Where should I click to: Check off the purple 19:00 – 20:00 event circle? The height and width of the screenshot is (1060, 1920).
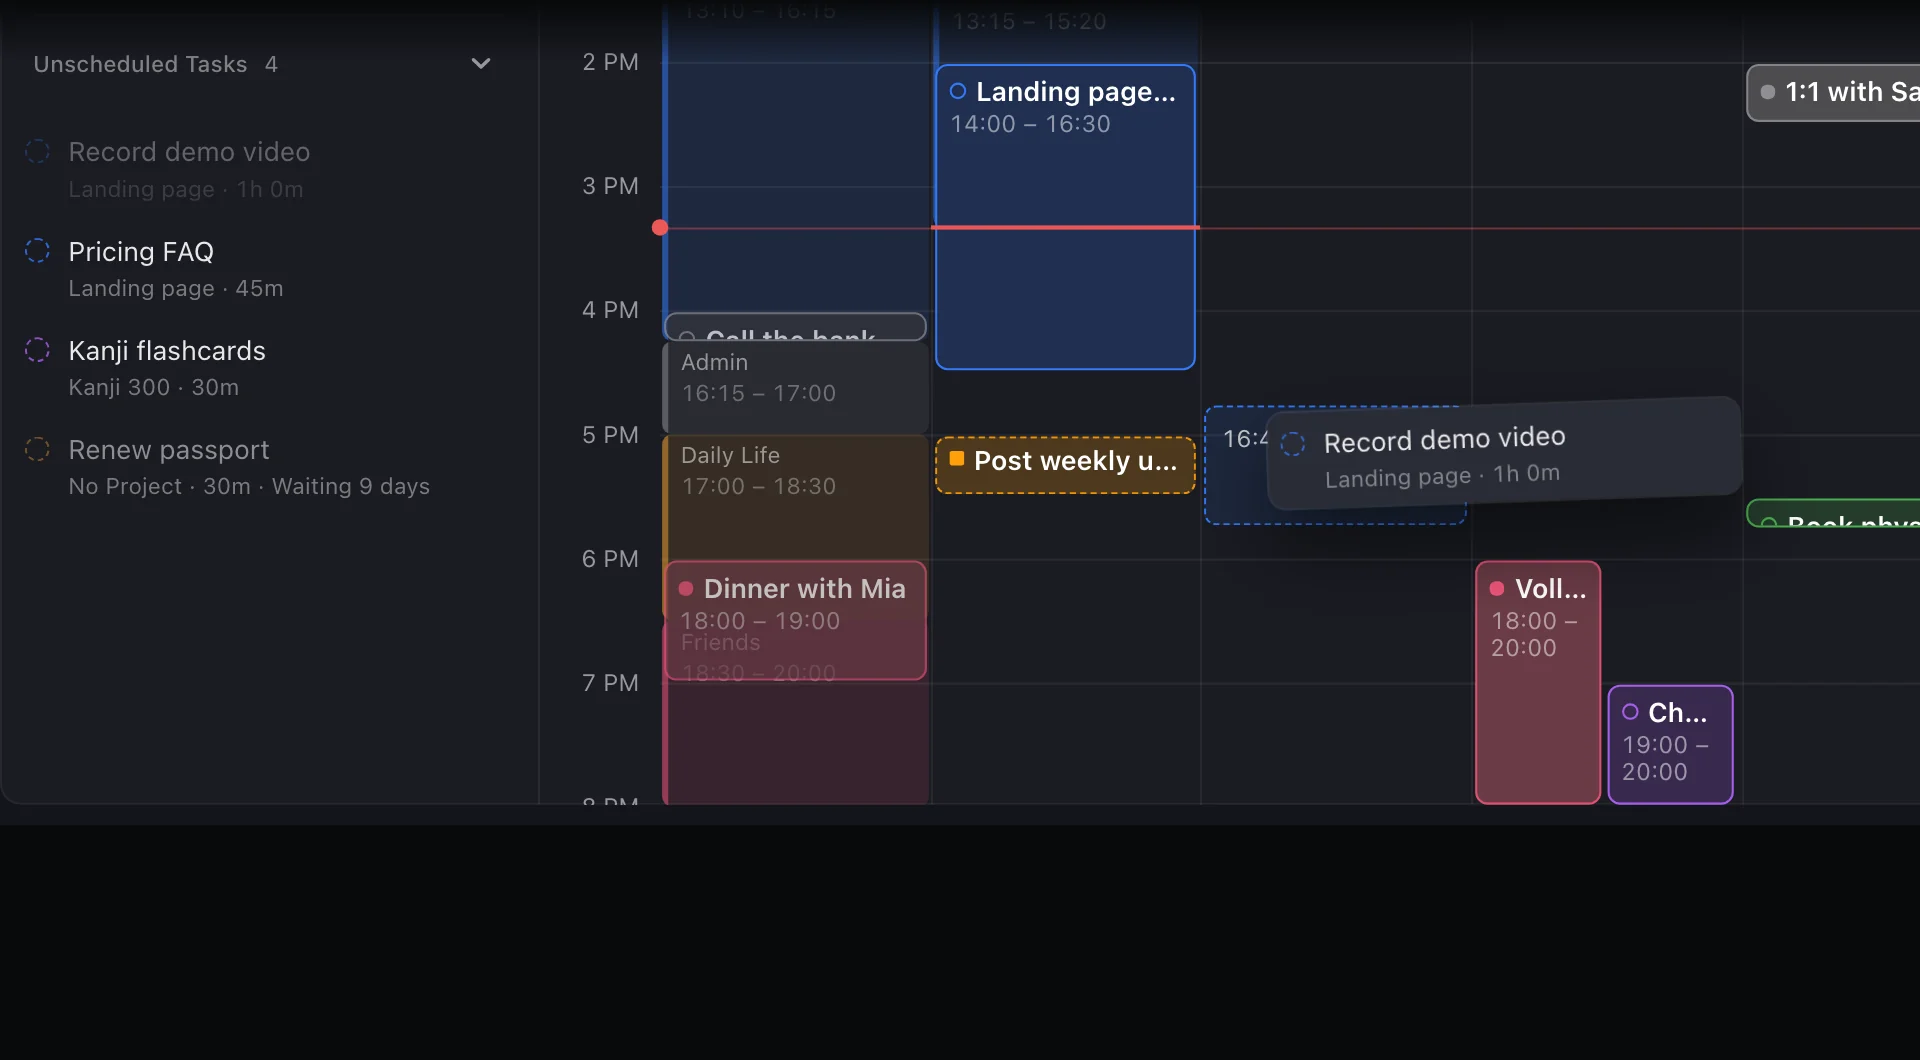[x=1630, y=712]
